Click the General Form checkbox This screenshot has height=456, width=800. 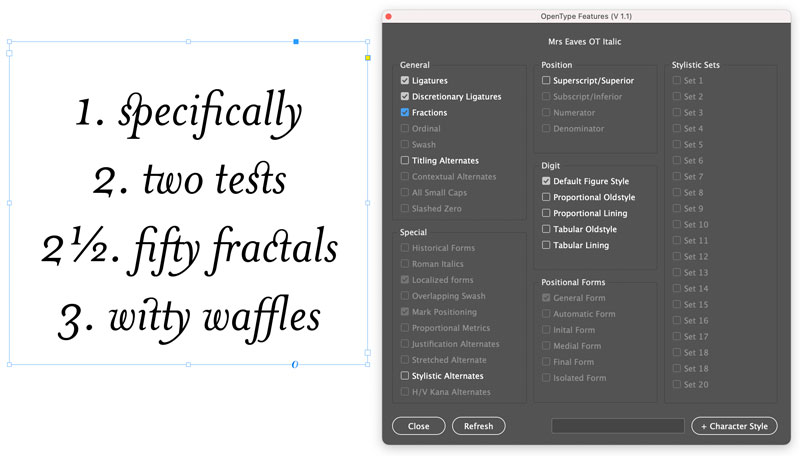click(546, 297)
